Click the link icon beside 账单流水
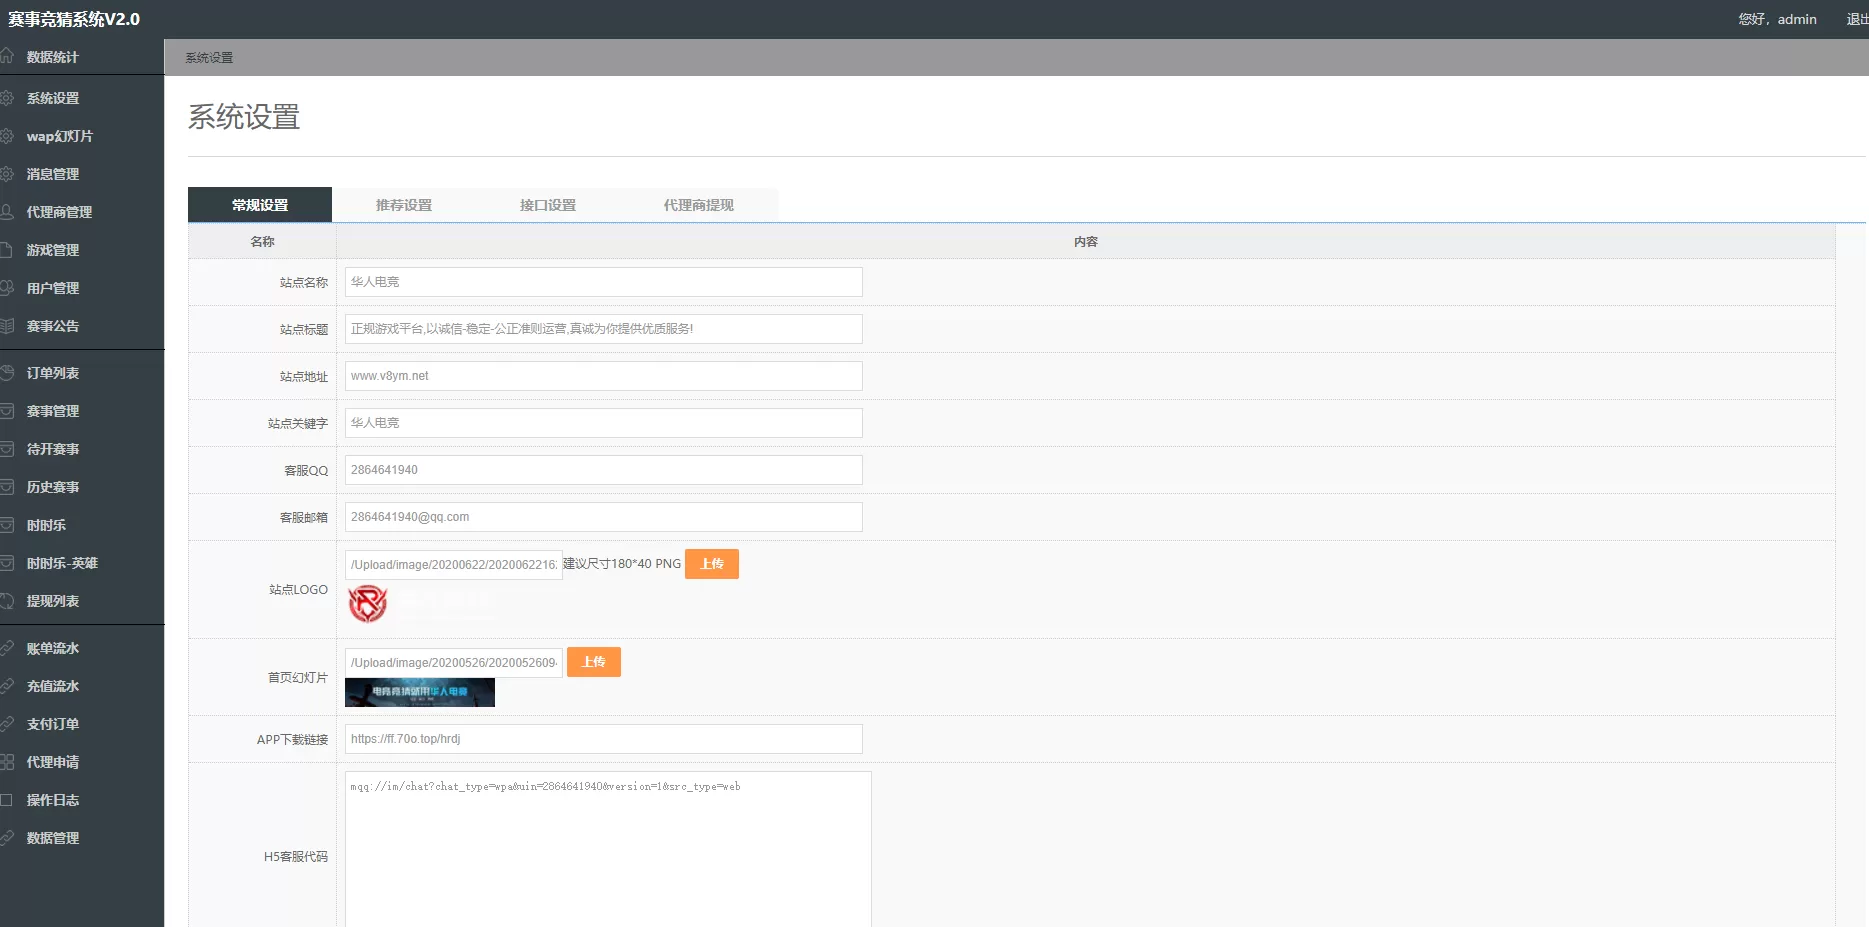1869x927 pixels. click(x=7, y=648)
